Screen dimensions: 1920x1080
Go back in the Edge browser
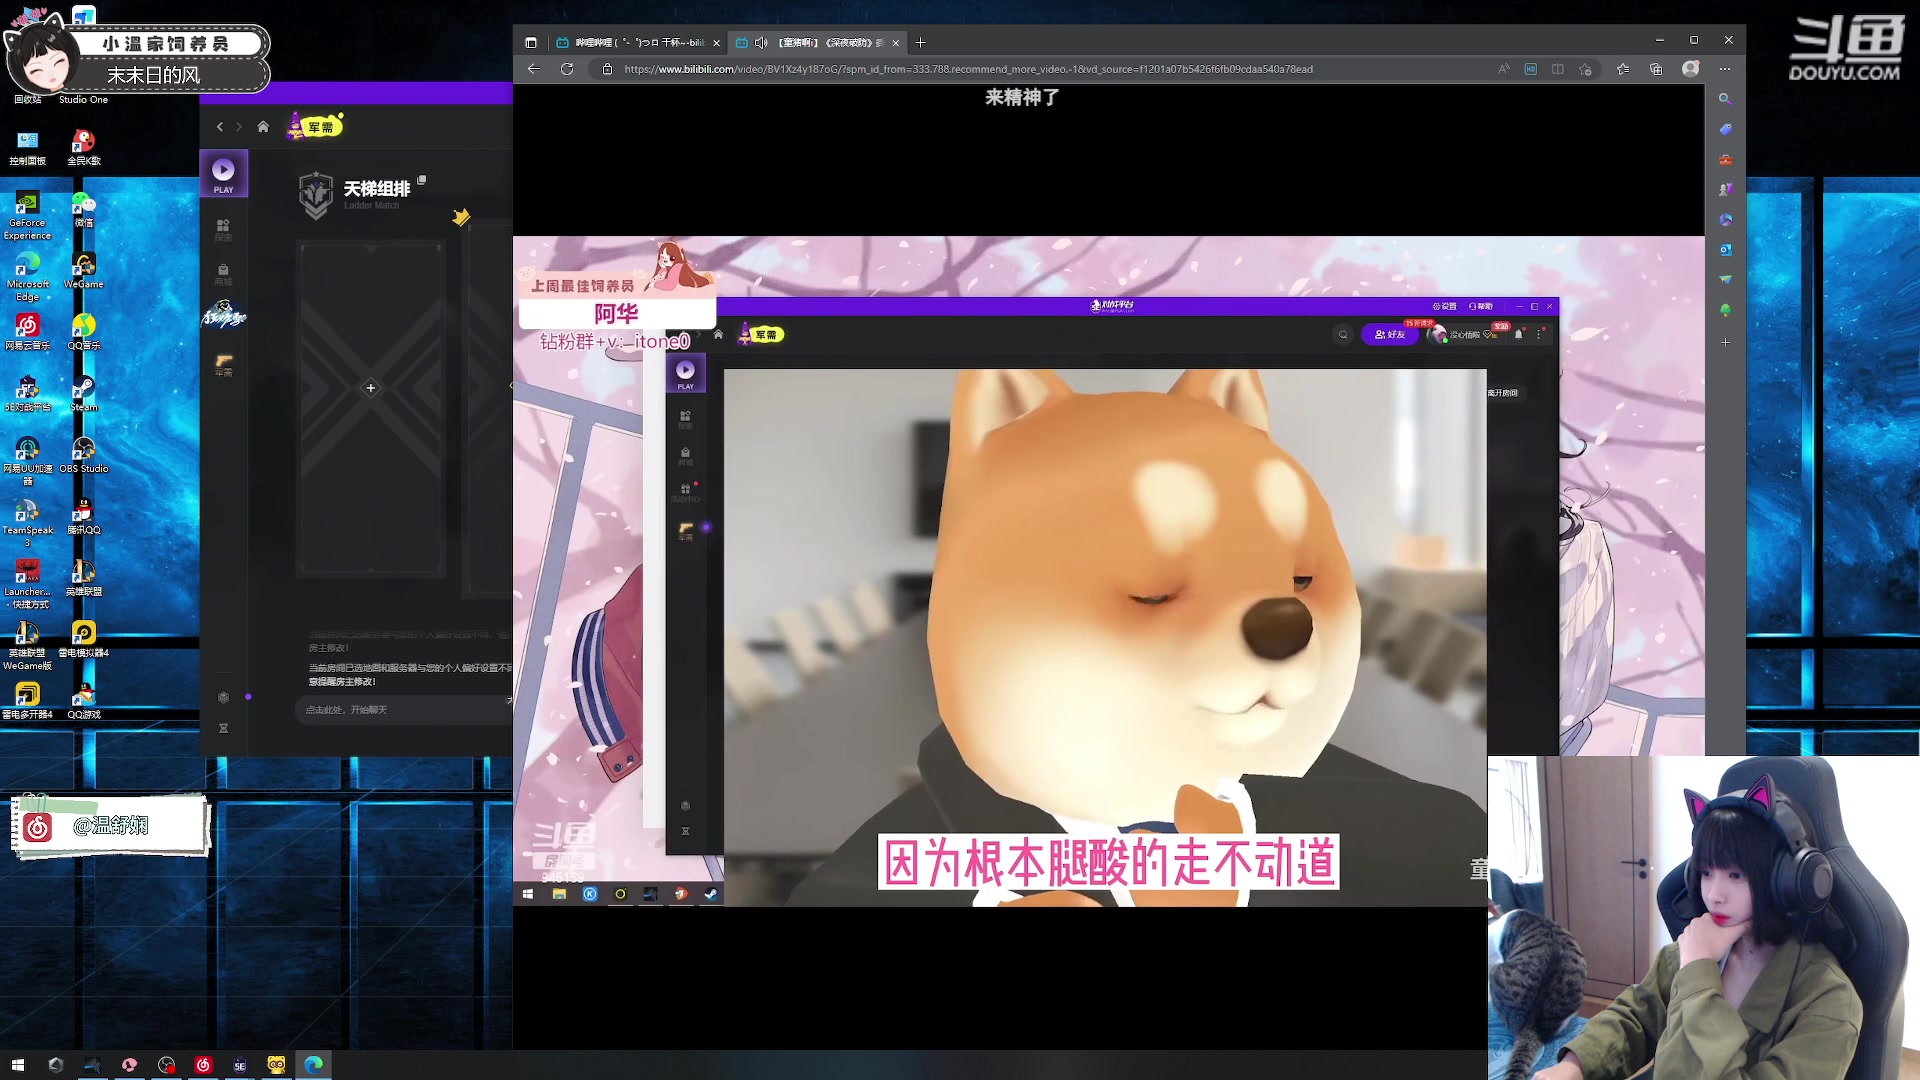click(x=533, y=69)
